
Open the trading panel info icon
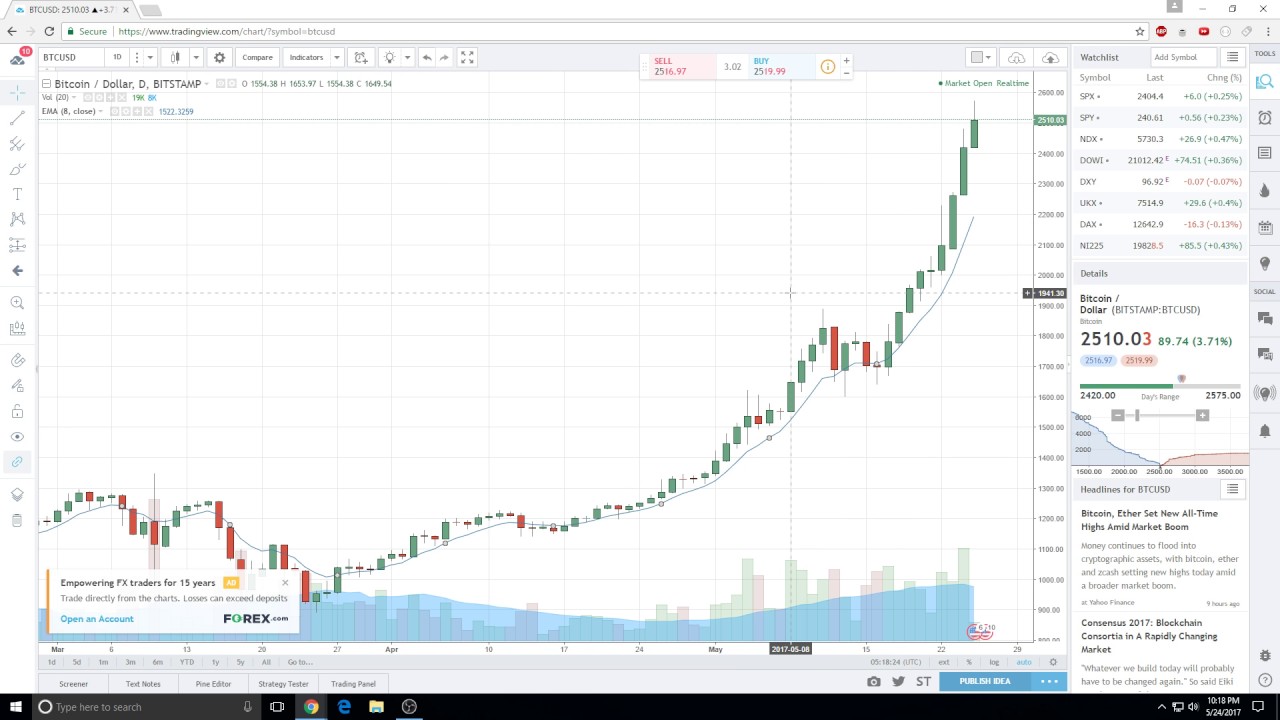pos(828,67)
